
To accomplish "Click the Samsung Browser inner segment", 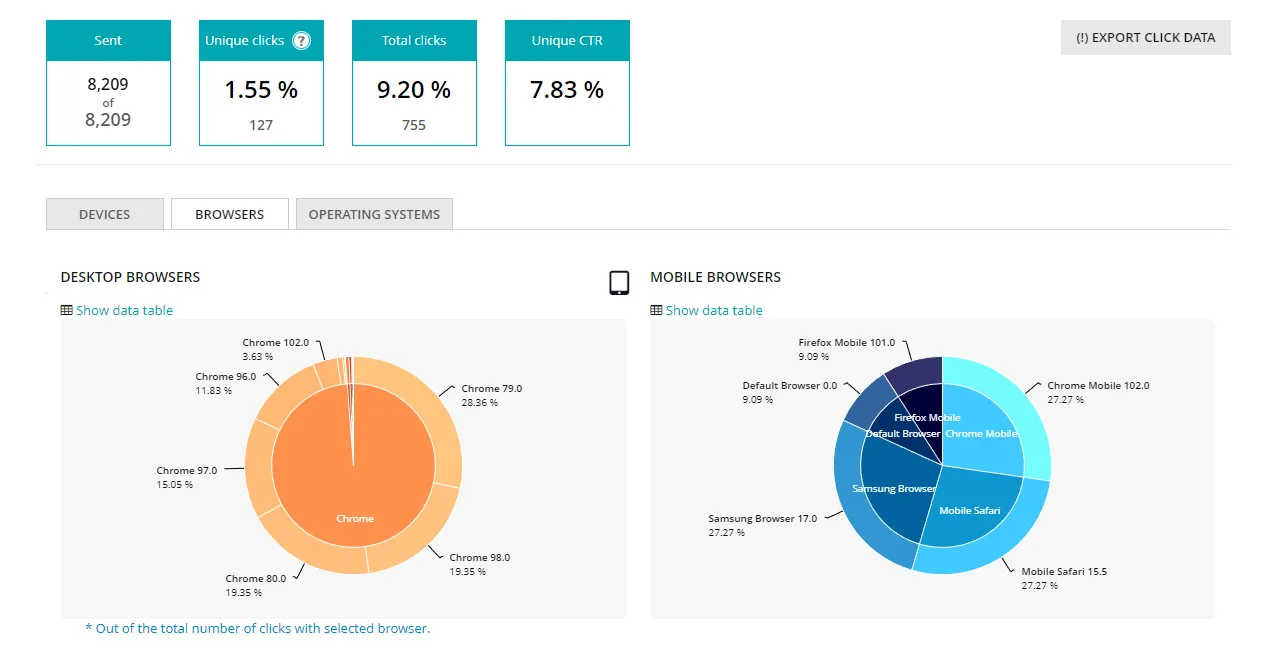I will pos(888,490).
